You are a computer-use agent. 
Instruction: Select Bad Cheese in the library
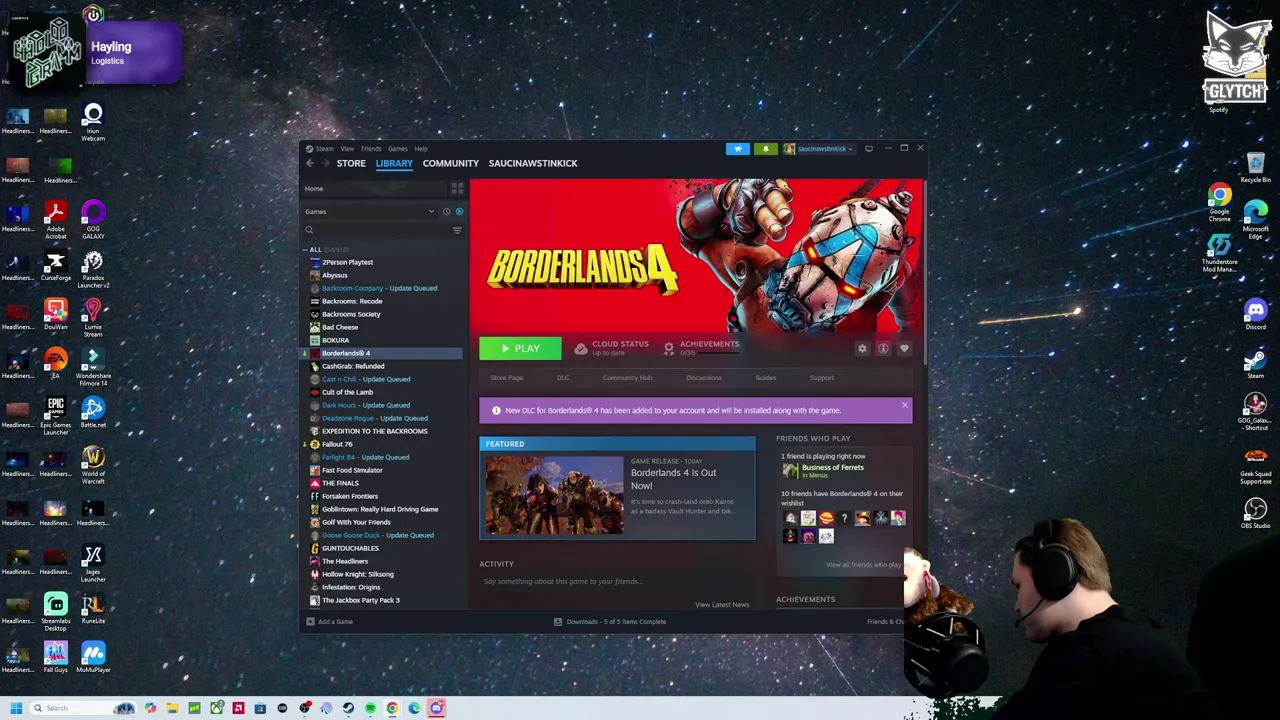(339, 327)
